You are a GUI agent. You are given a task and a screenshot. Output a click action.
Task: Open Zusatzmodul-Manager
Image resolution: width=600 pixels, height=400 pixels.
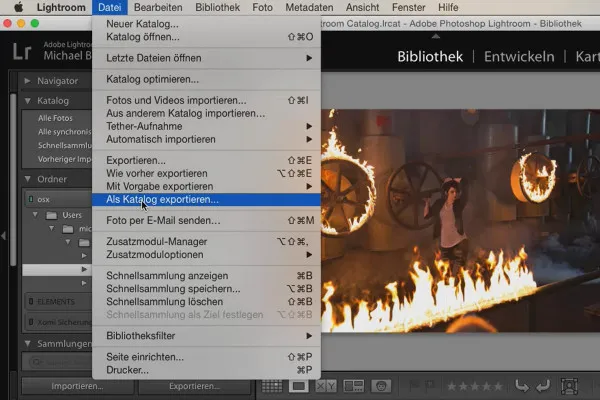point(206,242)
